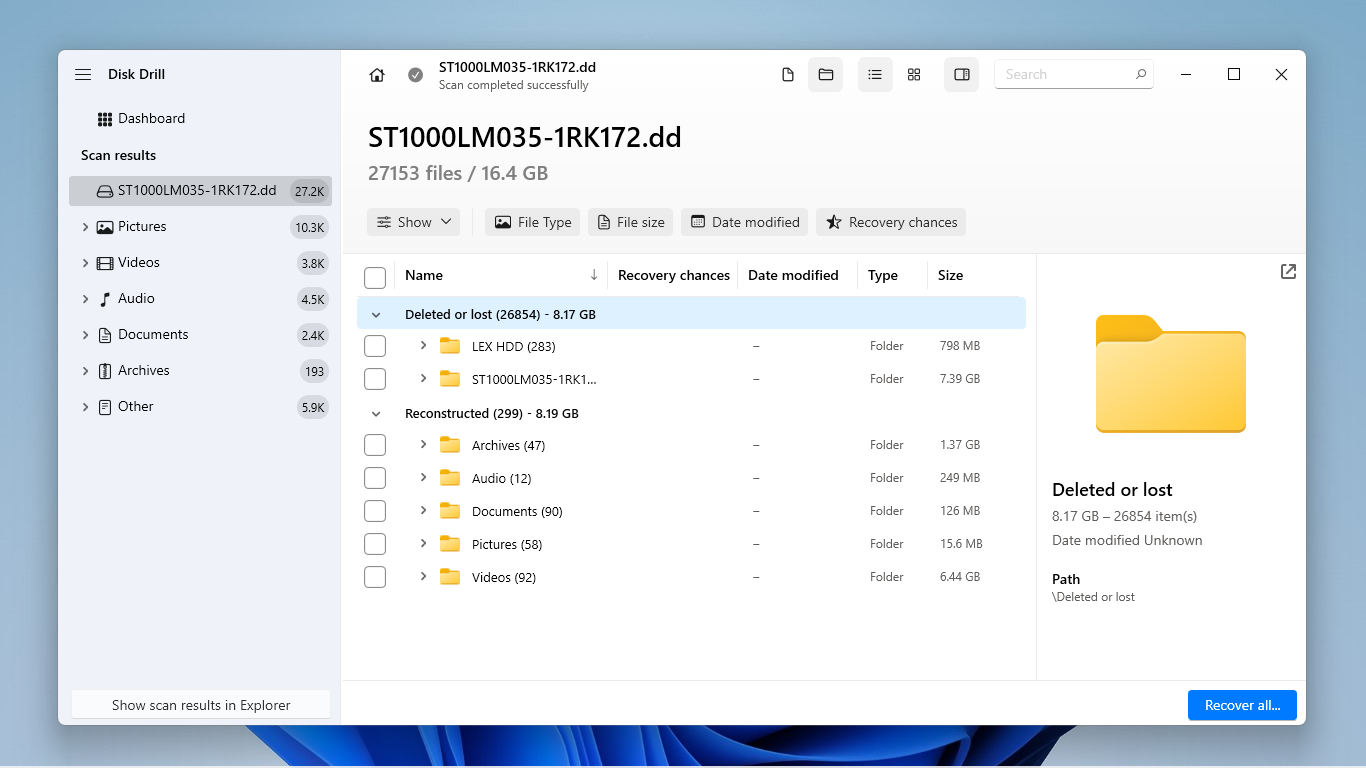This screenshot has height=768, width=1366.
Task: Click the scan completed checkmark icon
Action: point(415,75)
